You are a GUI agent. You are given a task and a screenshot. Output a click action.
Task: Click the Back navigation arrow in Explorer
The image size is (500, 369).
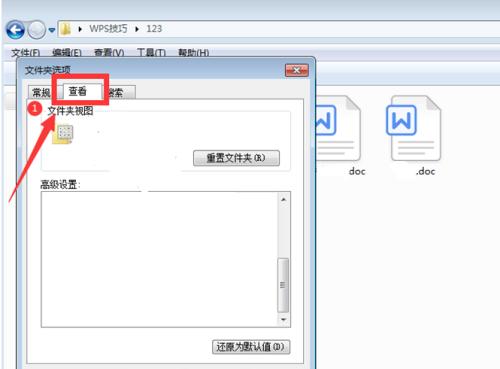pyautogui.click(x=15, y=30)
